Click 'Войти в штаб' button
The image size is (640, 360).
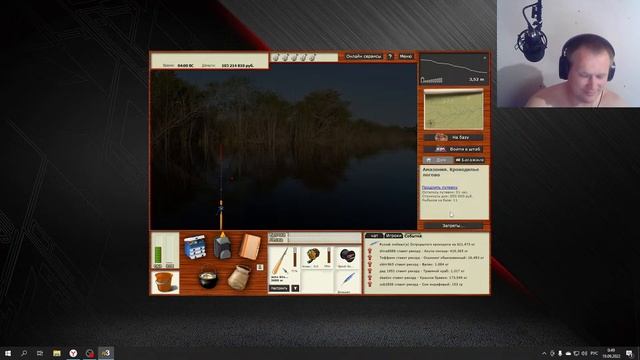click(x=453, y=149)
